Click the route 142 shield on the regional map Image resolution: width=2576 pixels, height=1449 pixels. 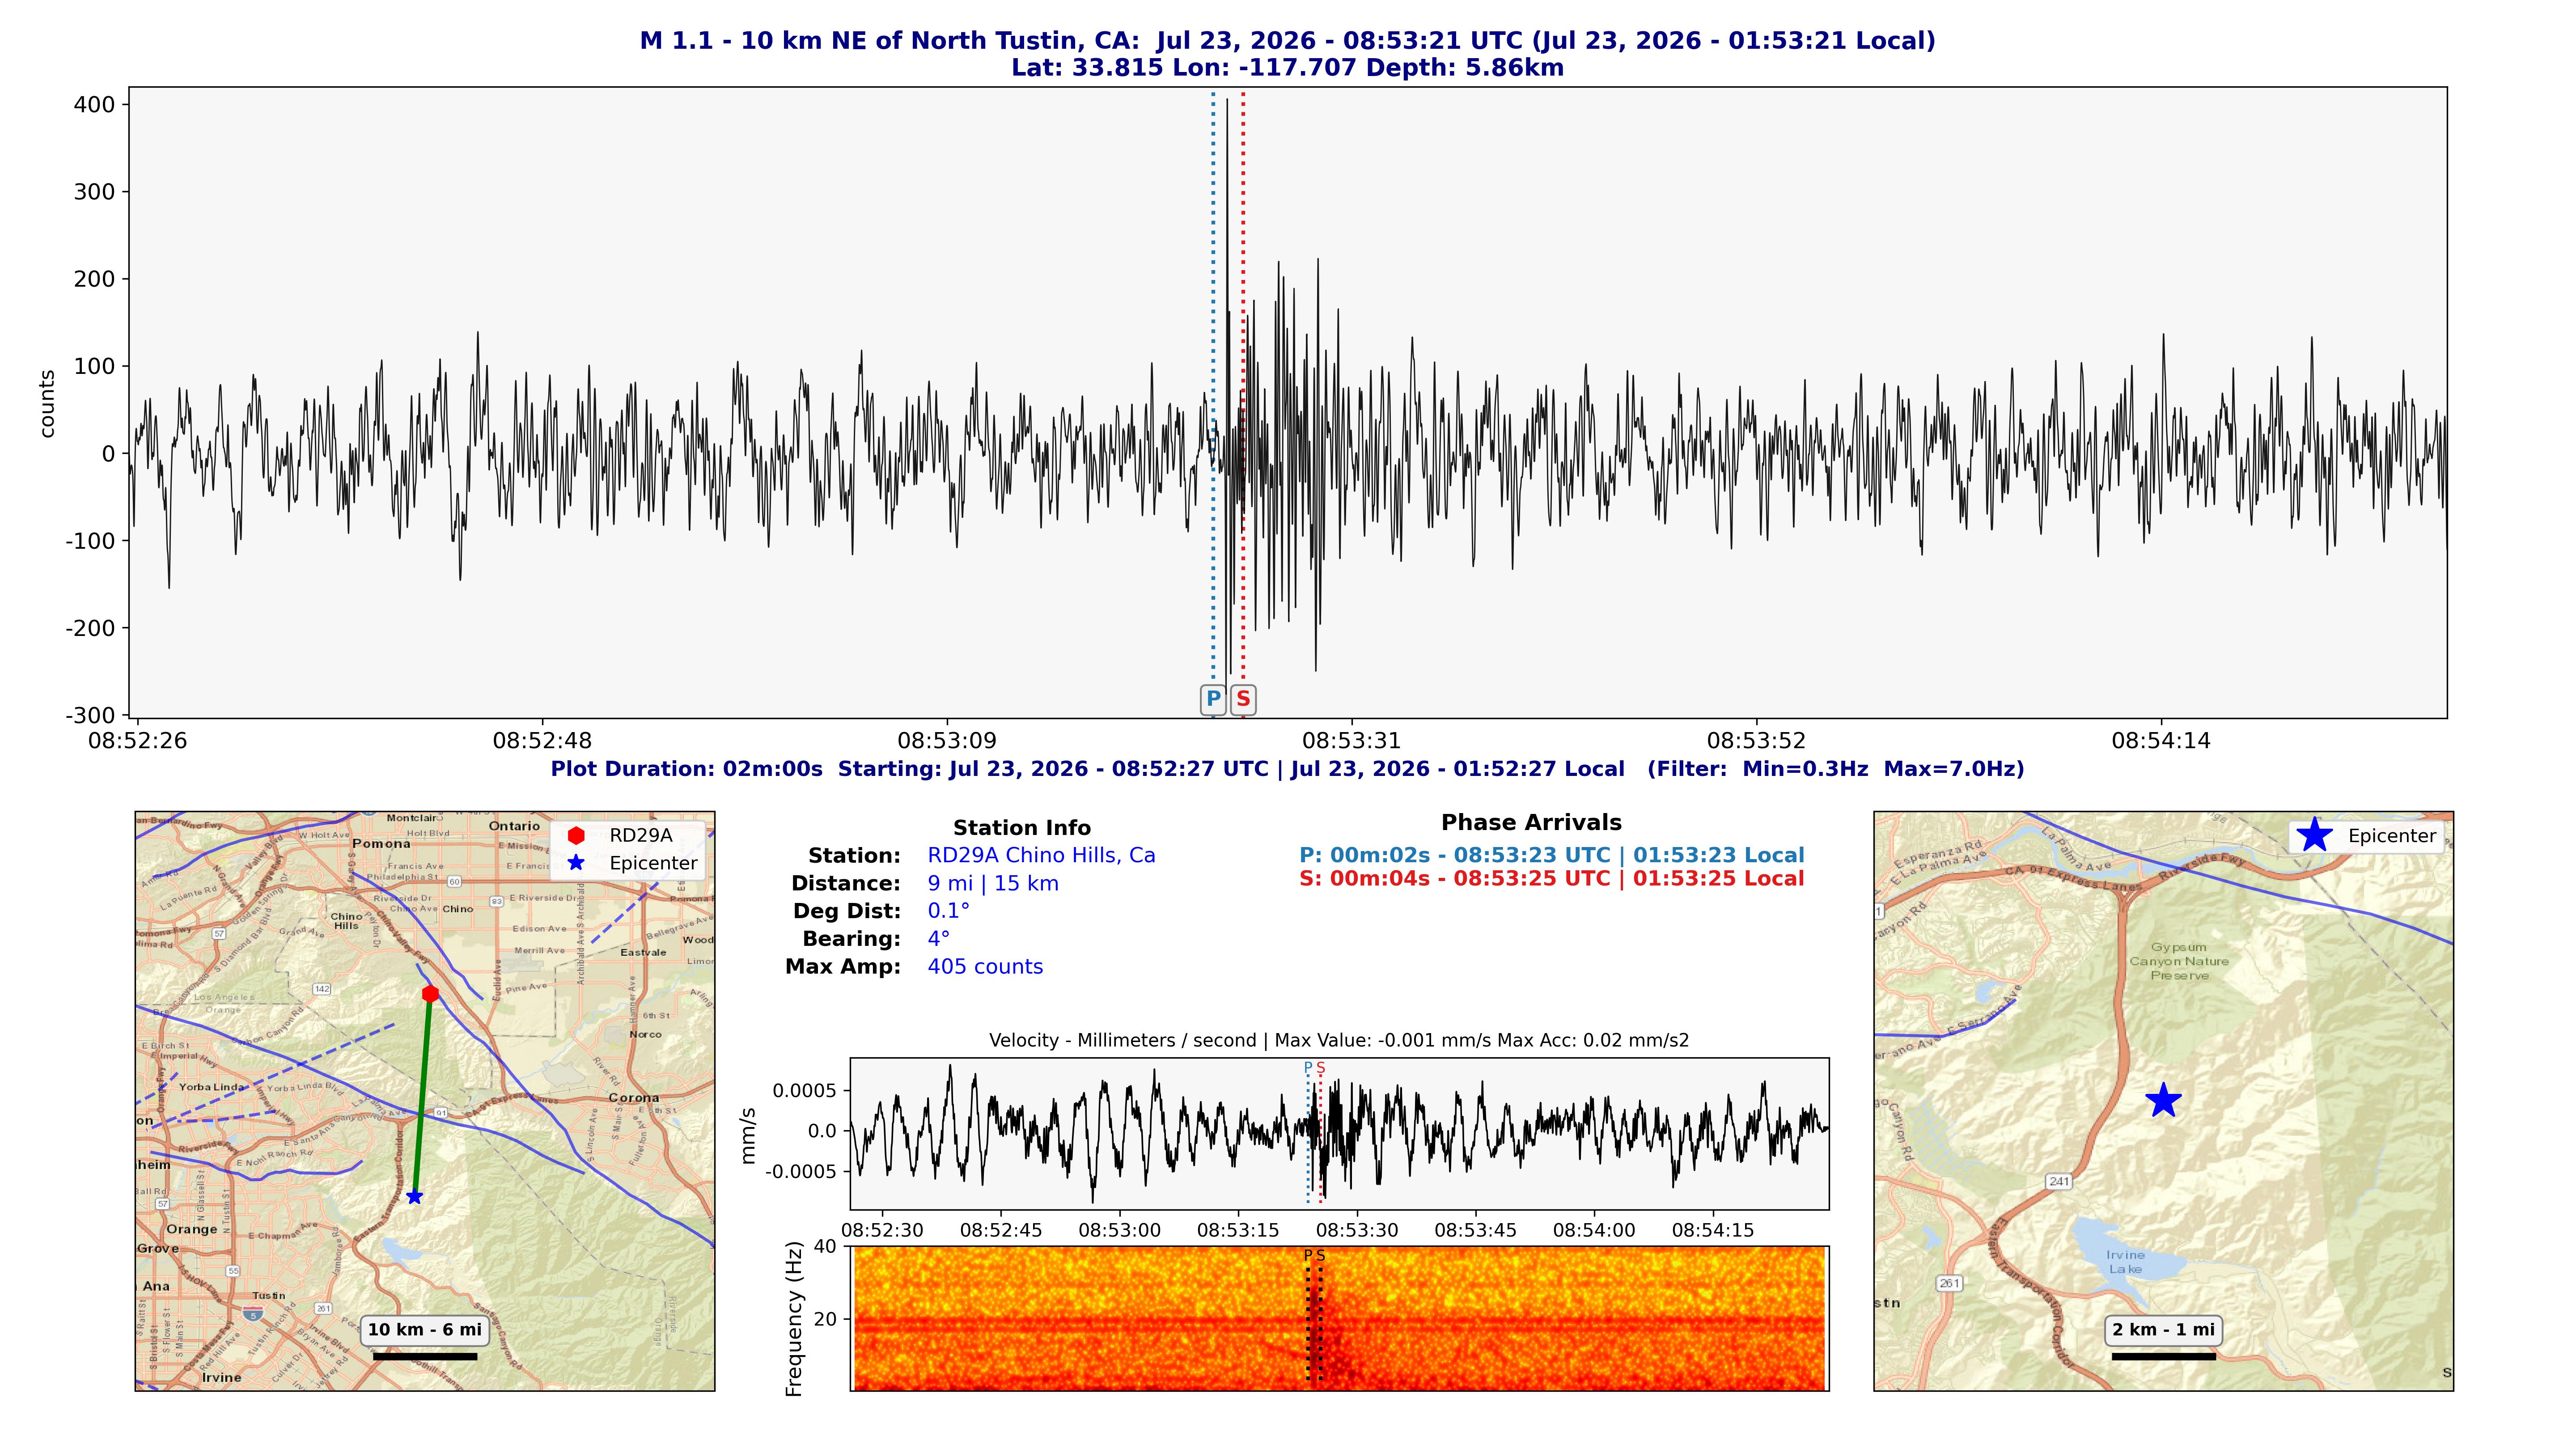pyautogui.click(x=322, y=989)
